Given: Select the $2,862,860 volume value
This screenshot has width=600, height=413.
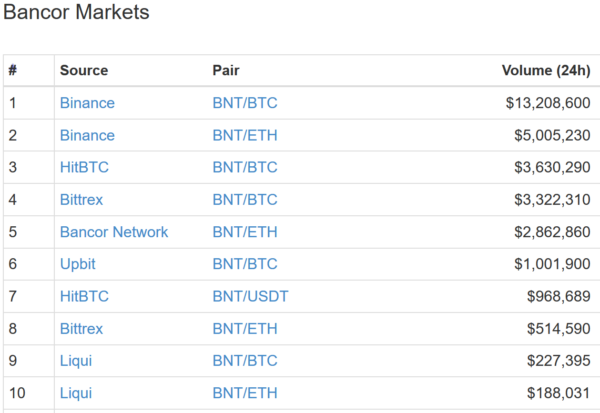Looking at the screenshot, I should tap(552, 232).
